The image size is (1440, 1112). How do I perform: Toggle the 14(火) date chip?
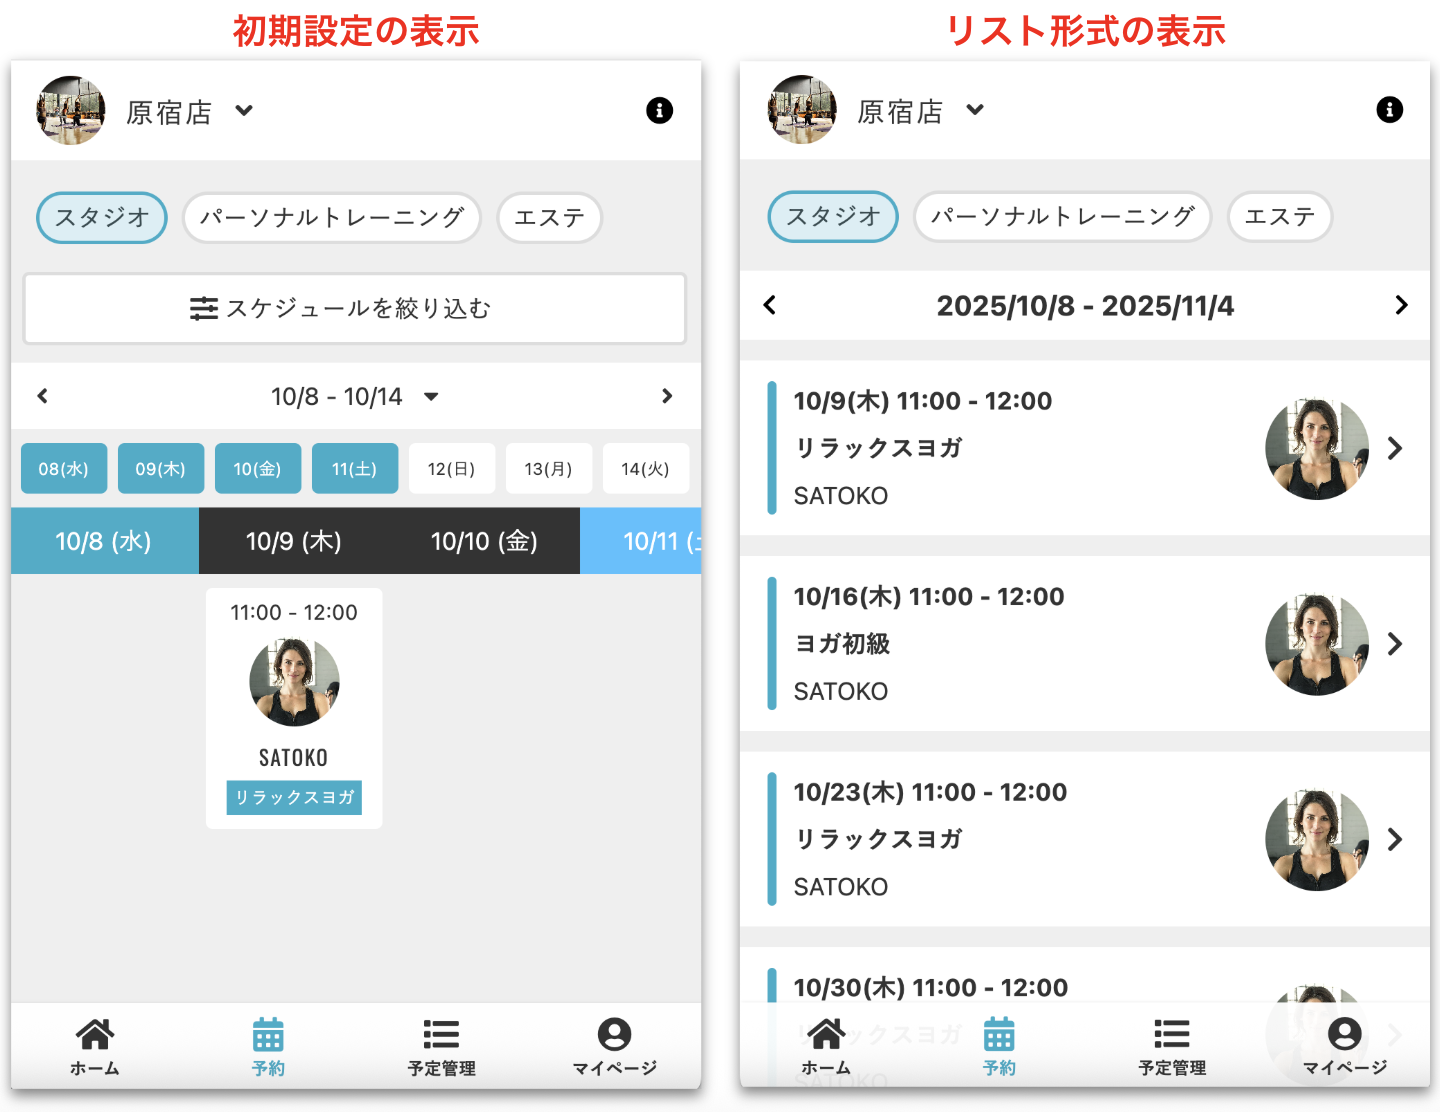pyautogui.click(x=645, y=469)
